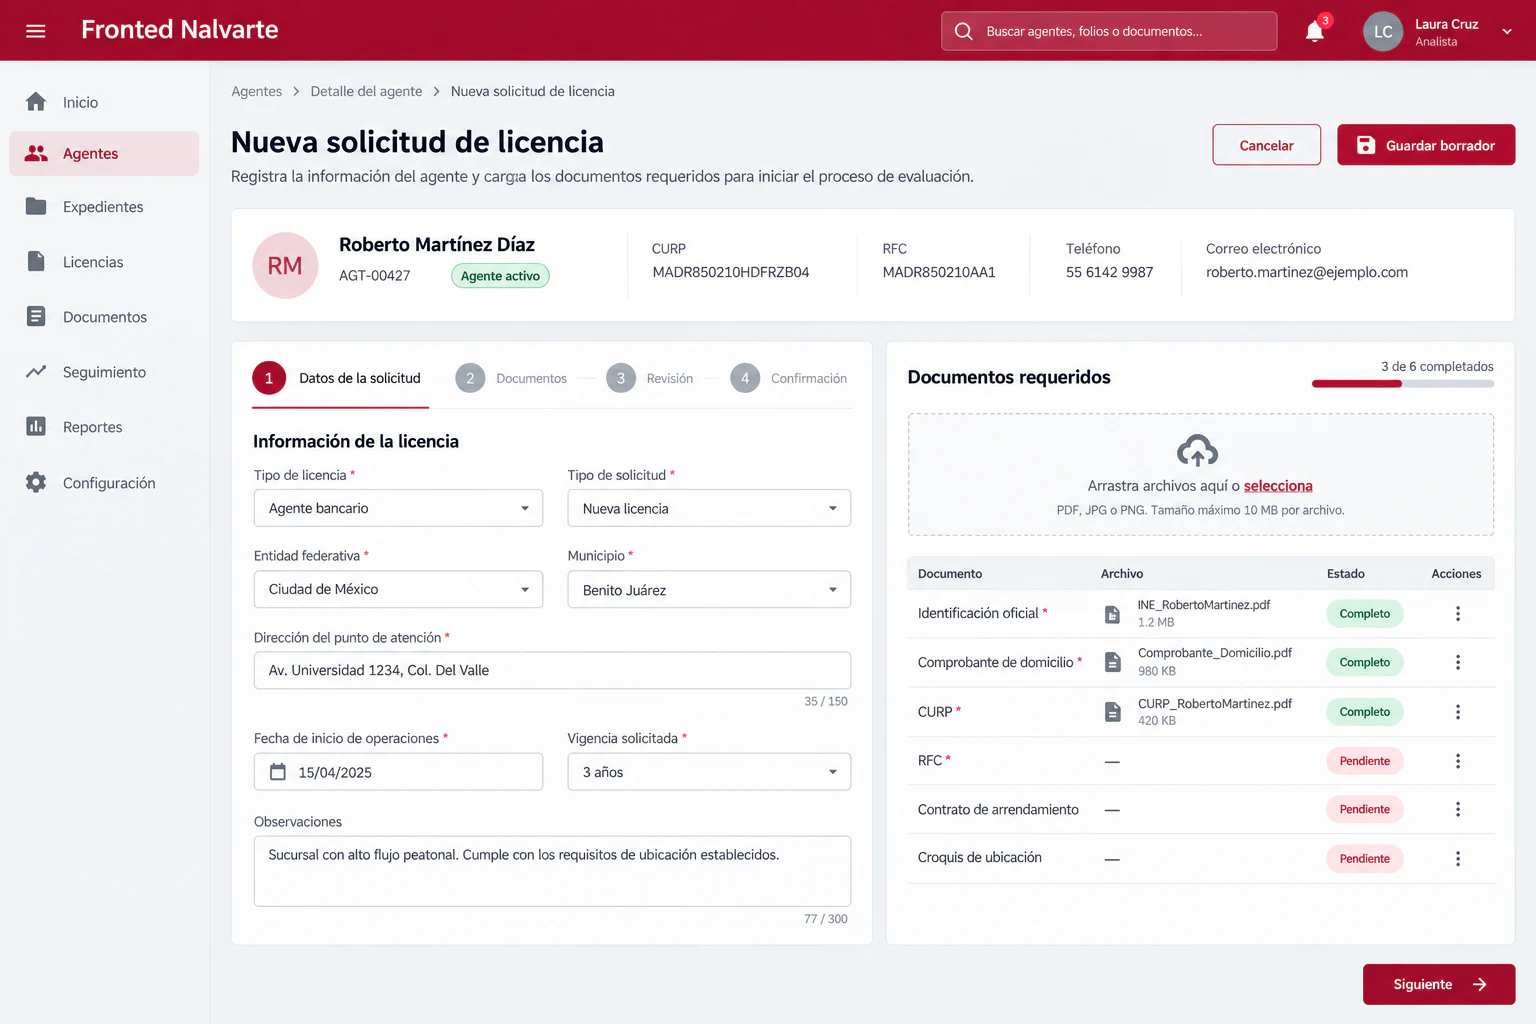Click the selecciona file link

1278,486
